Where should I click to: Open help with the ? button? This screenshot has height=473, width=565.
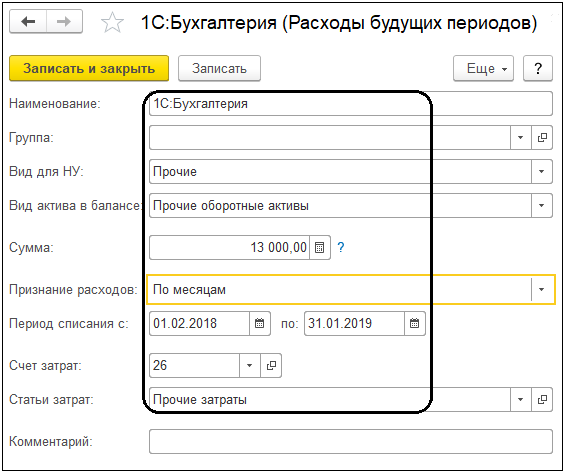click(538, 68)
